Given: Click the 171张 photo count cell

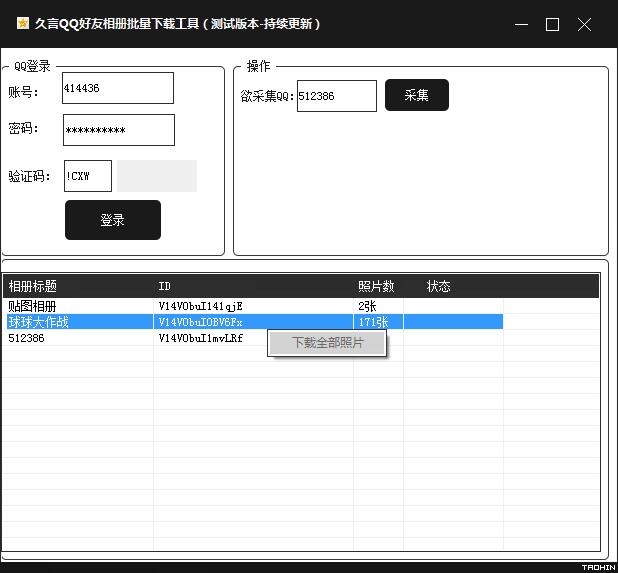Looking at the screenshot, I should pyautogui.click(x=373, y=322).
